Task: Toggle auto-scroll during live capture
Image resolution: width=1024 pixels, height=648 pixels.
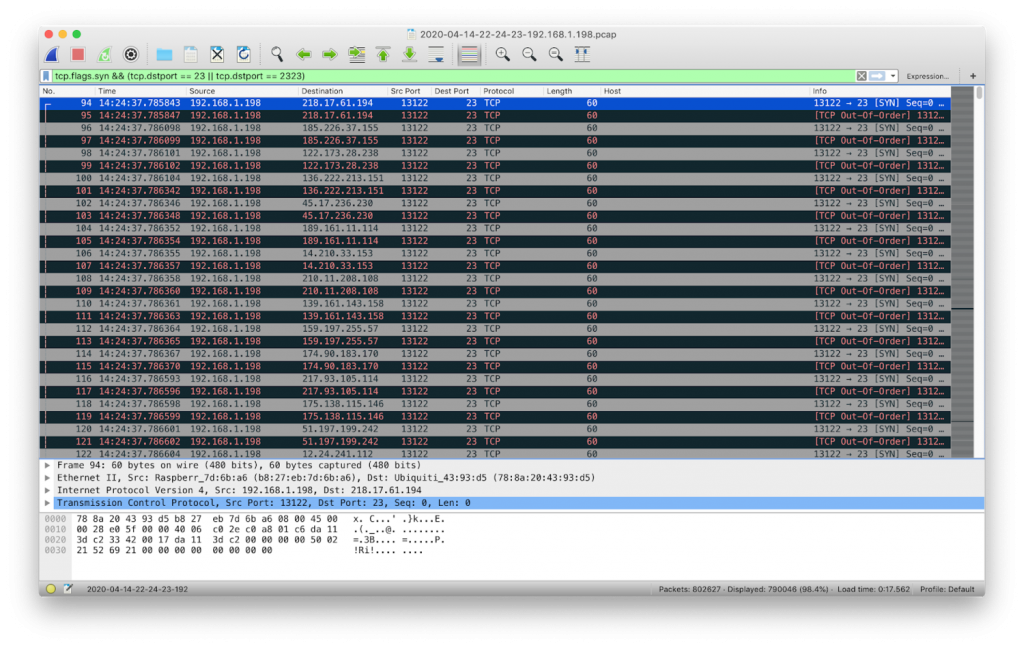Action: point(436,55)
